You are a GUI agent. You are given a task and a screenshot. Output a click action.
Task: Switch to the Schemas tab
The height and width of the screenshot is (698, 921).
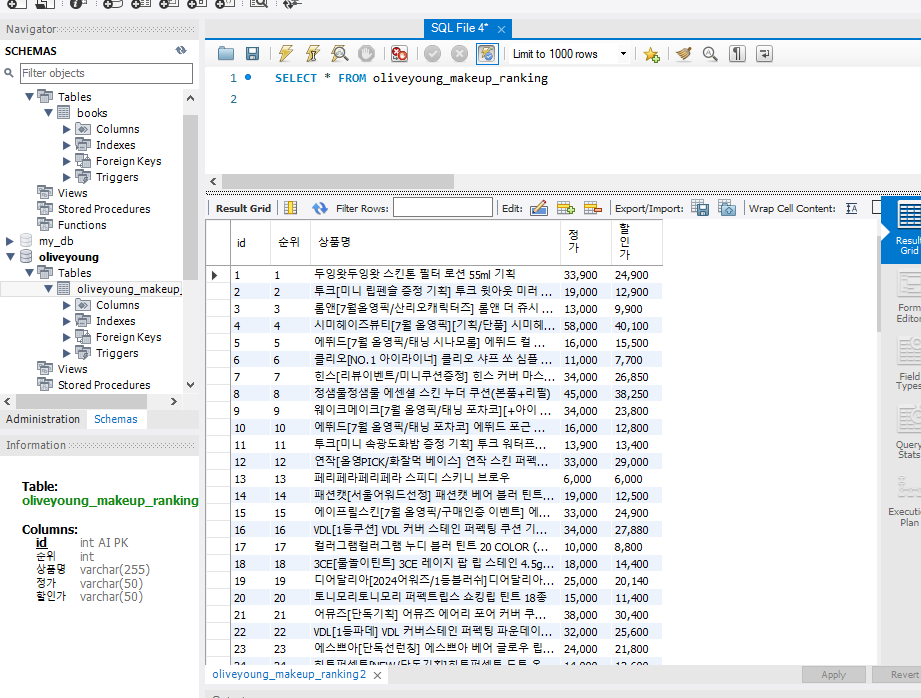(116, 419)
